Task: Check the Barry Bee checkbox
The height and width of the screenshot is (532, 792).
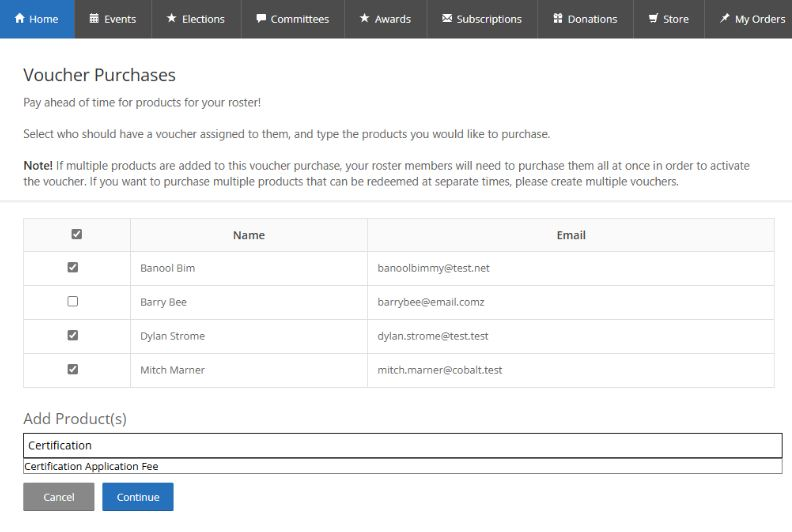Action: click(x=72, y=301)
